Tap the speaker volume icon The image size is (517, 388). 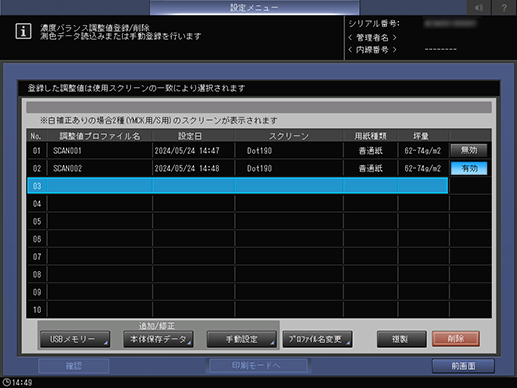[478, 7]
